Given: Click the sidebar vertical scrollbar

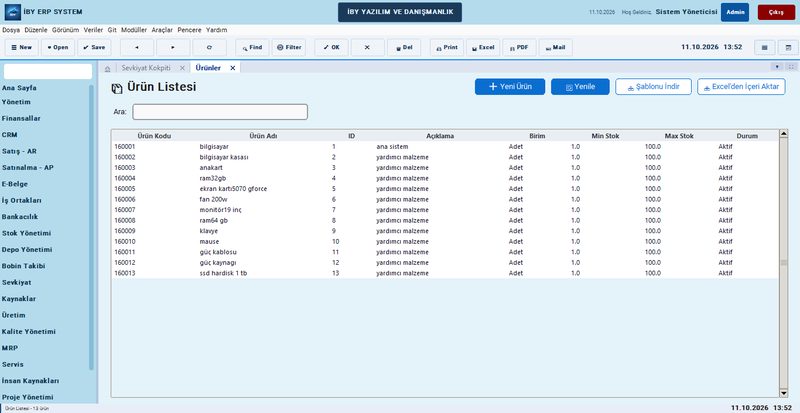Looking at the screenshot, I should tap(91, 227).
